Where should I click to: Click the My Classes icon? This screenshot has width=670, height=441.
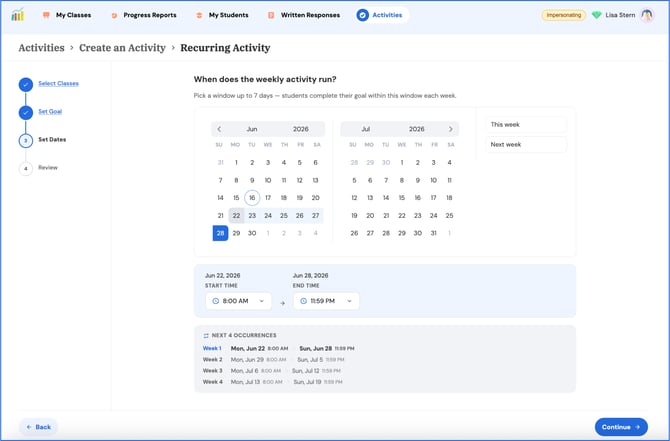46,15
